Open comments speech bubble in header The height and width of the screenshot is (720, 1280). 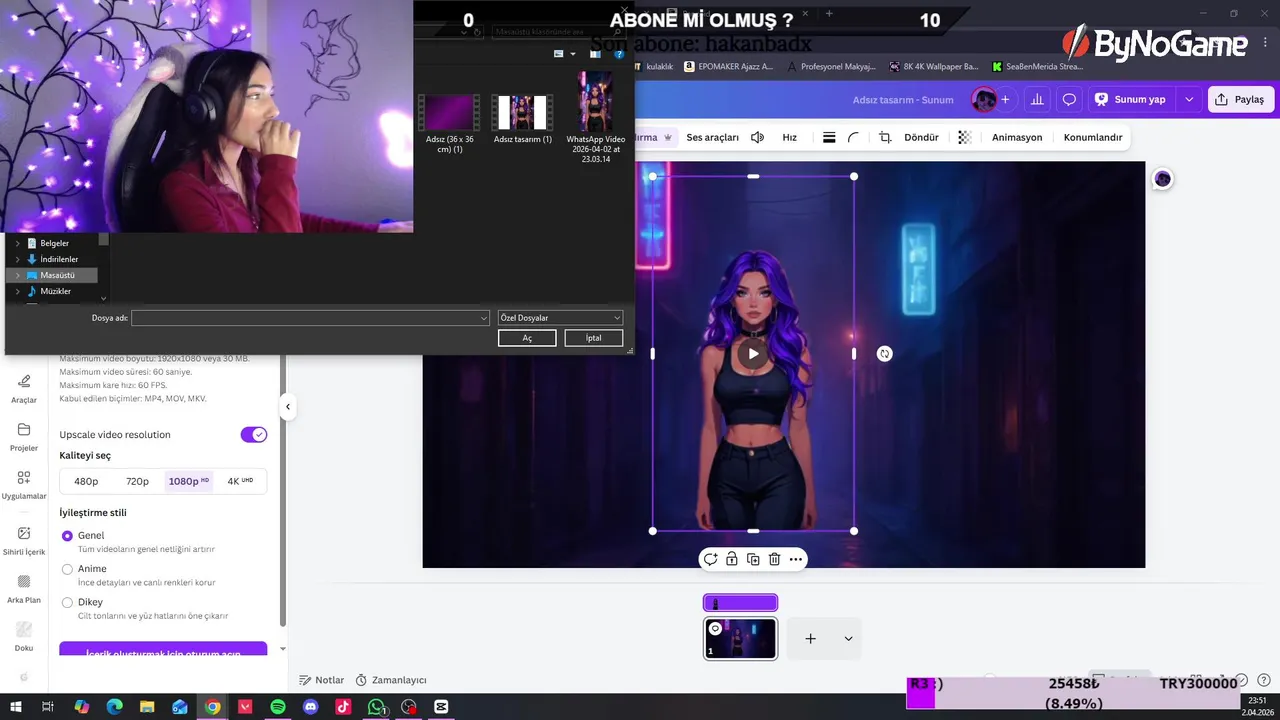[x=1069, y=99]
